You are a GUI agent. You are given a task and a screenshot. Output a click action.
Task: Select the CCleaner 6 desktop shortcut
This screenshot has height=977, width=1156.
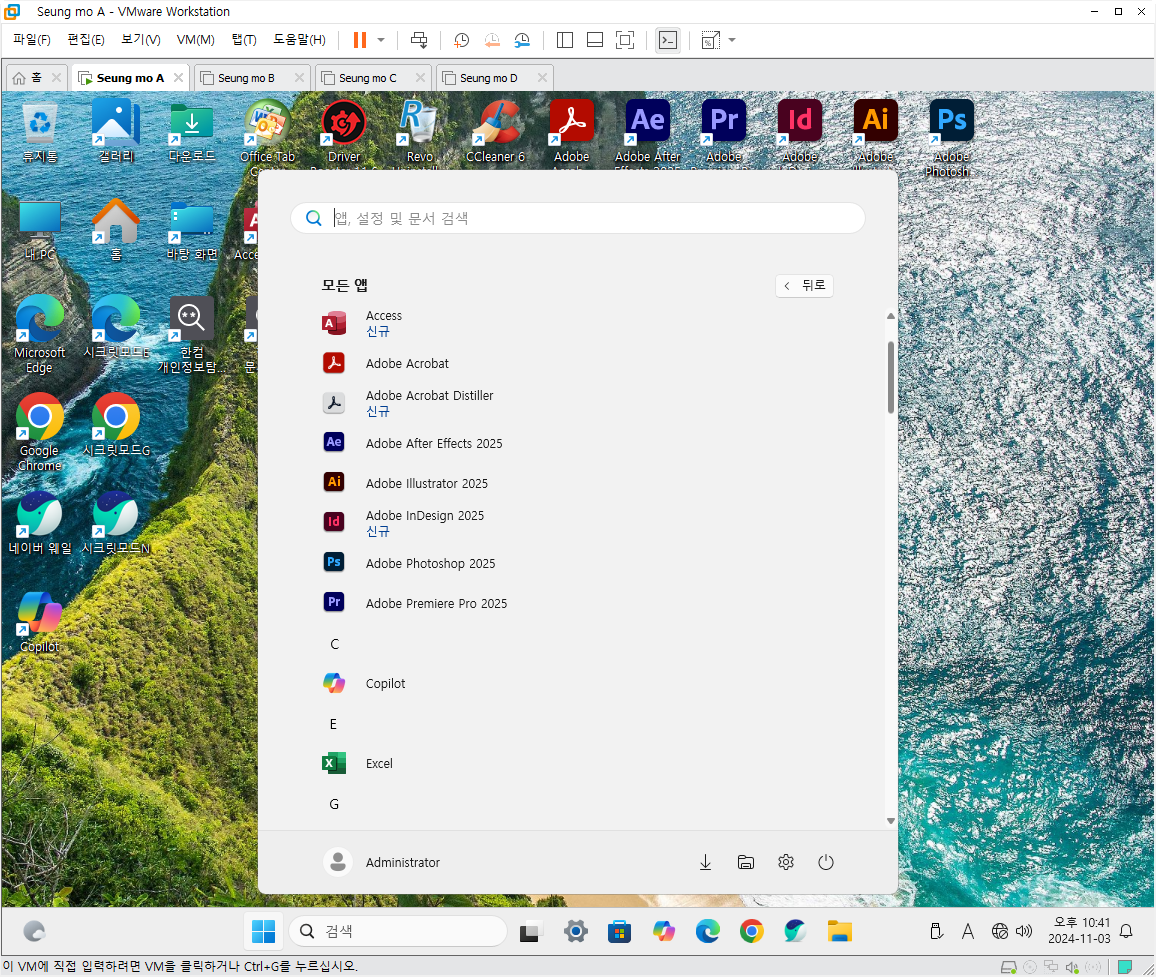(x=495, y=131)
